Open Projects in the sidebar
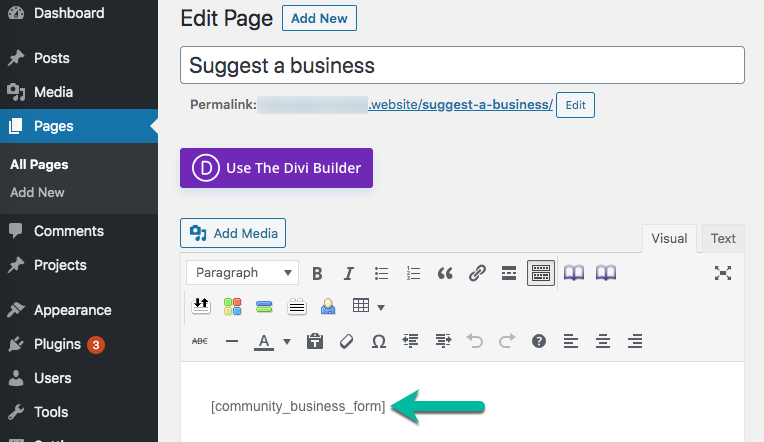Viewport: 764px width, 442px height. click(x=79, y=265)
